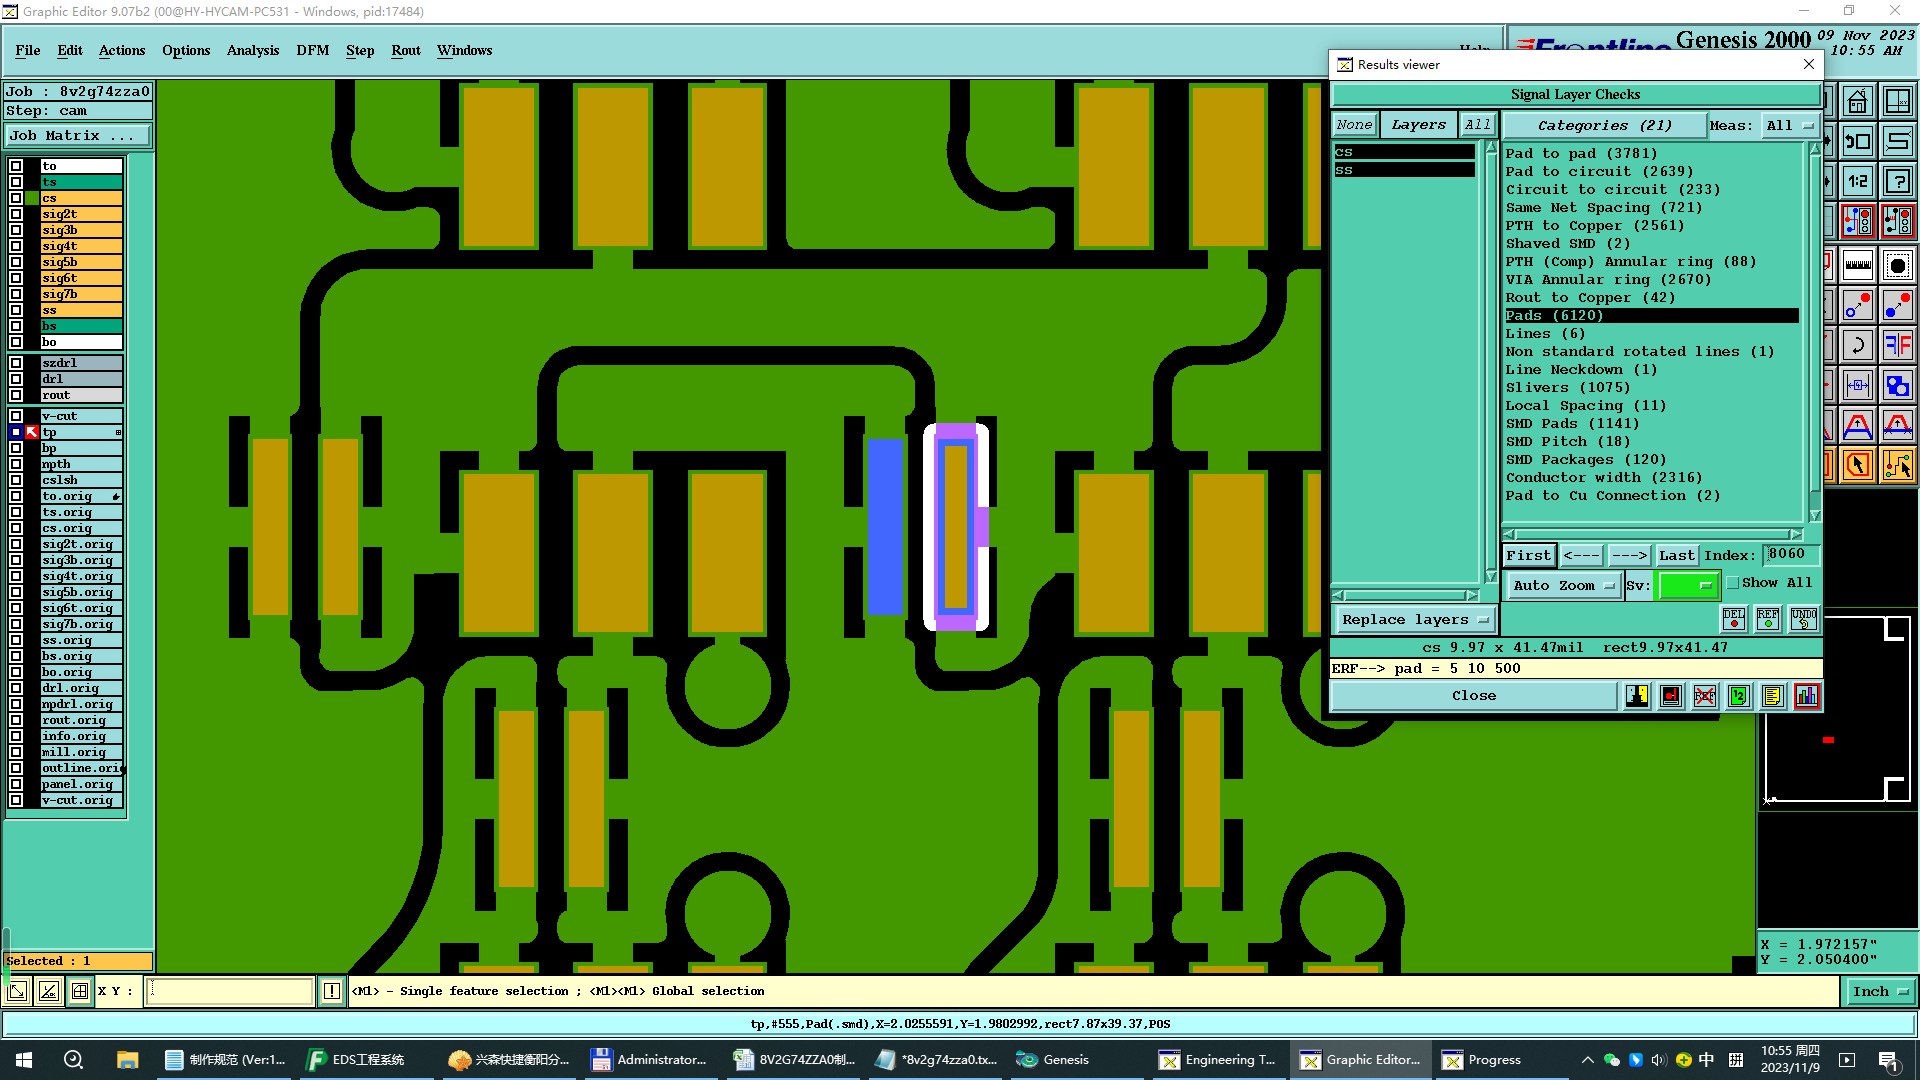Viewport: 1920px width, 1080px height.
Task: Toggle visibility box for sig2t layer
Action: 16,214
